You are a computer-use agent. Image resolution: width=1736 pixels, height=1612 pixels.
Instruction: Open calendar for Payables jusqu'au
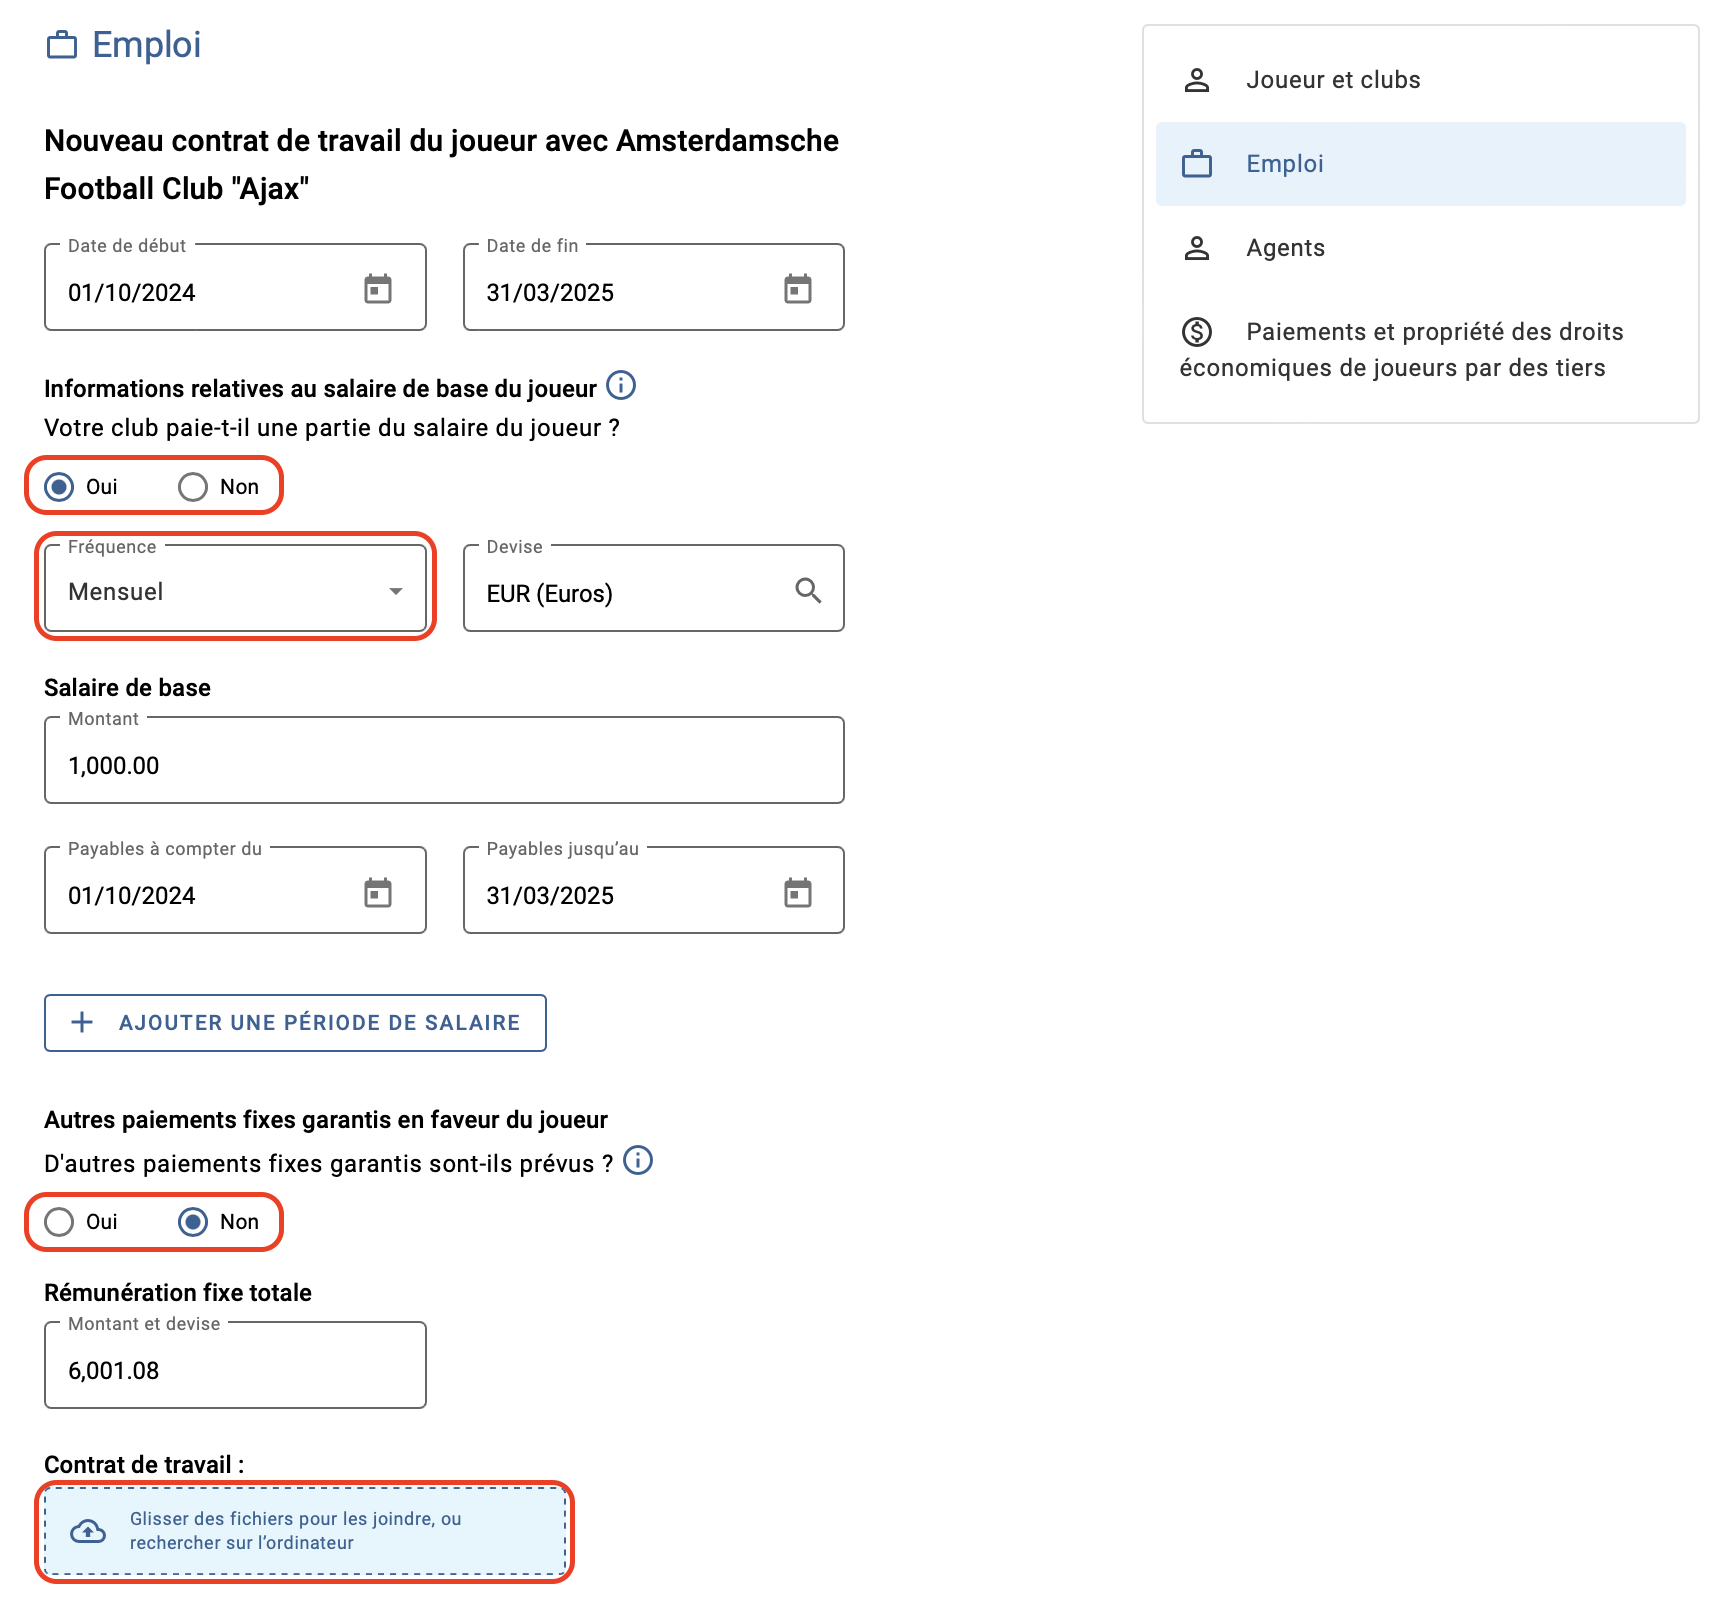click(x=797, y=893)
